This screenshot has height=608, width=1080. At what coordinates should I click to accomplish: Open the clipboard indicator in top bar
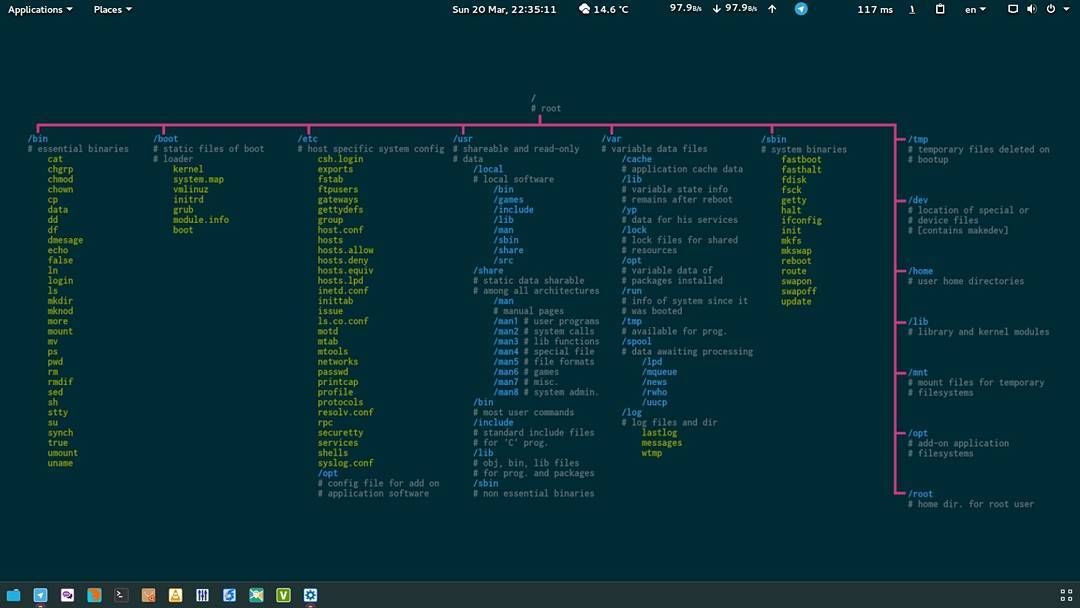point(940,9)
